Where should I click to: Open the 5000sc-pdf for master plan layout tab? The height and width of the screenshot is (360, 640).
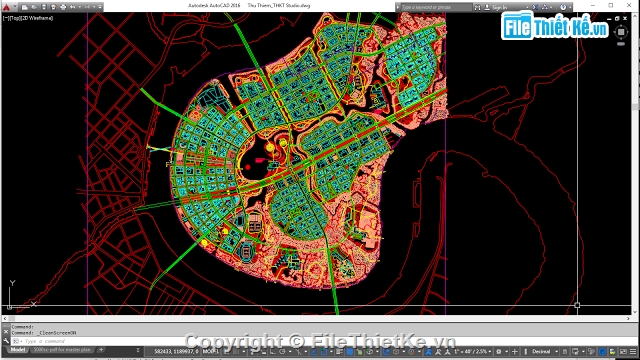pos(62,350)
